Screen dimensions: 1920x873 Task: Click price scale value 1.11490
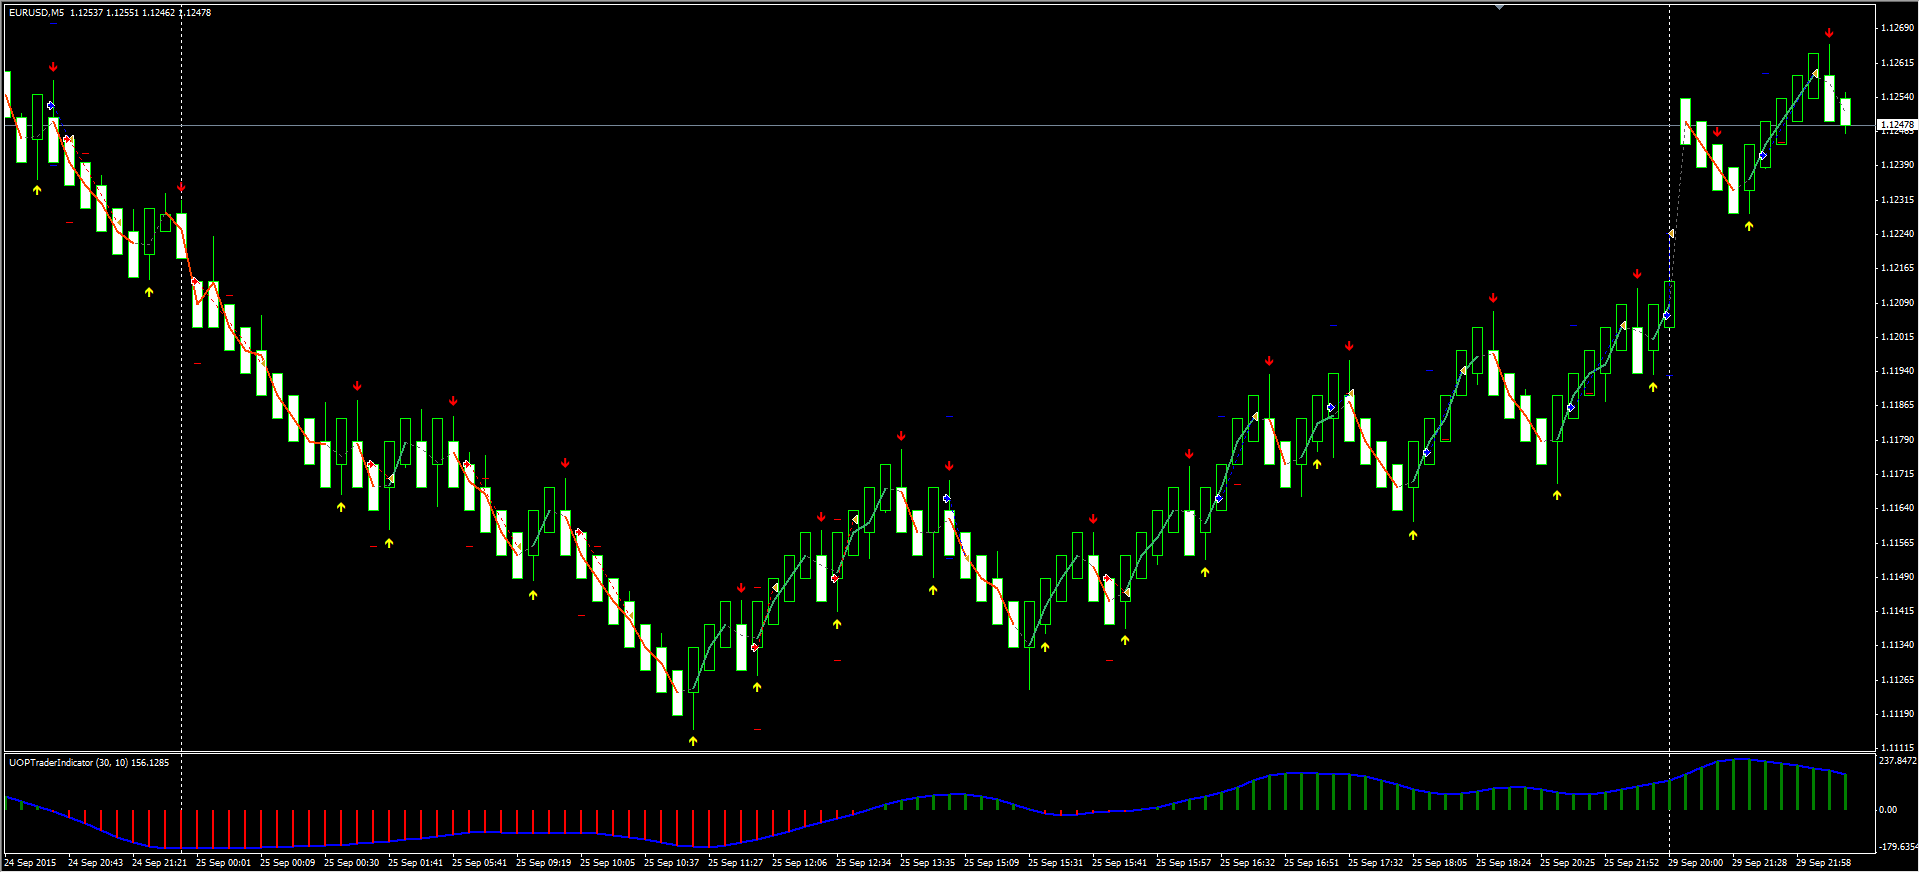[1897, 576]
